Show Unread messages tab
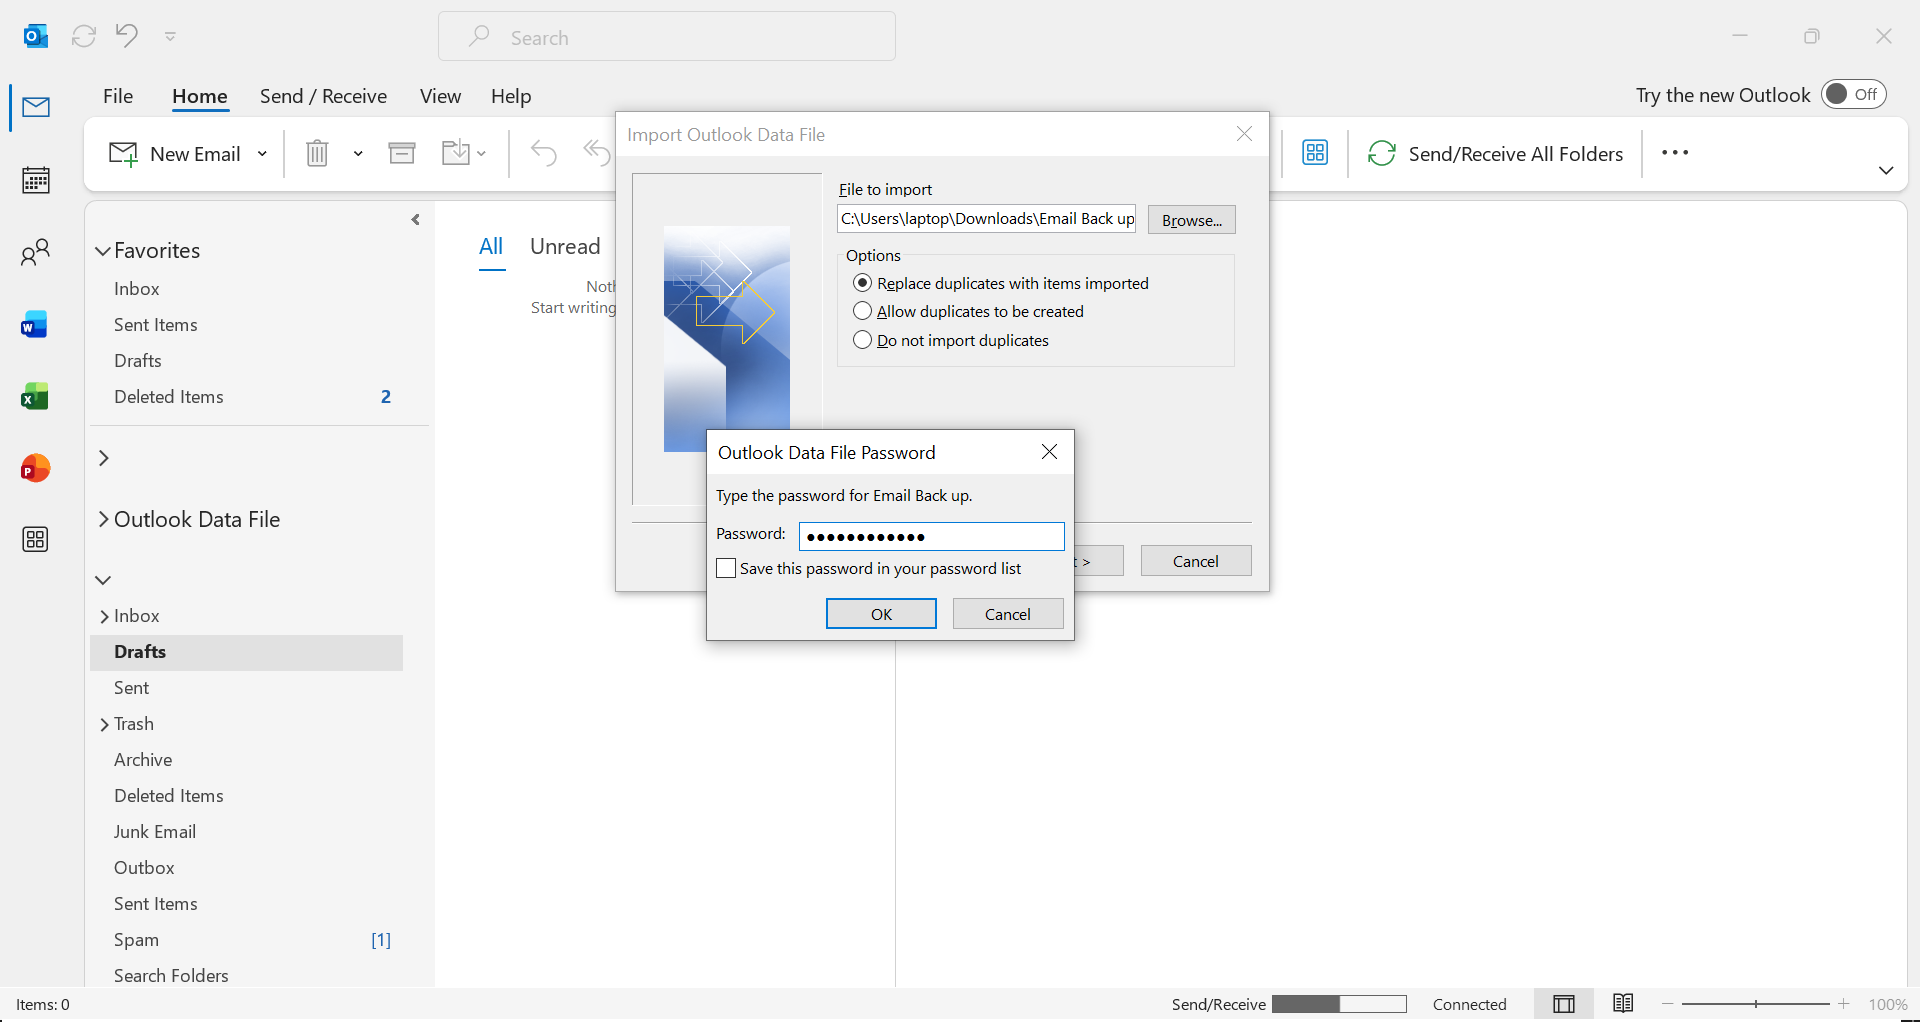 click(565, 247)
